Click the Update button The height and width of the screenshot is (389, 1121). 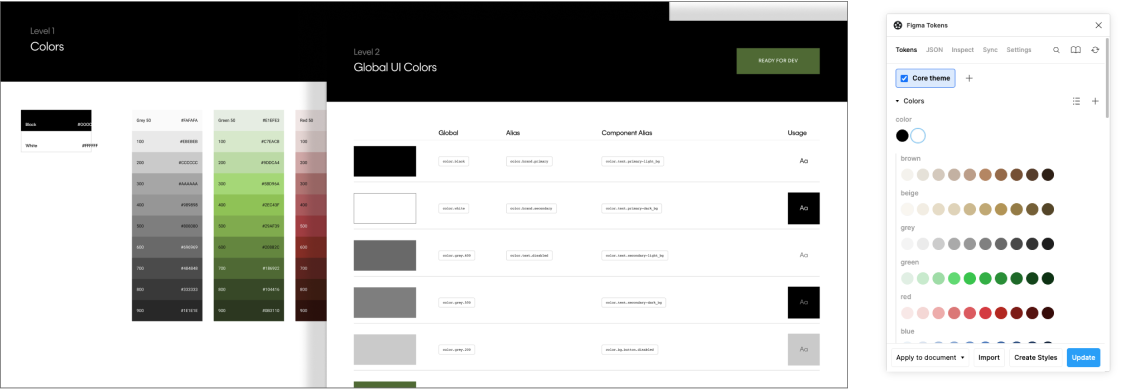[x=1083, y=358]
